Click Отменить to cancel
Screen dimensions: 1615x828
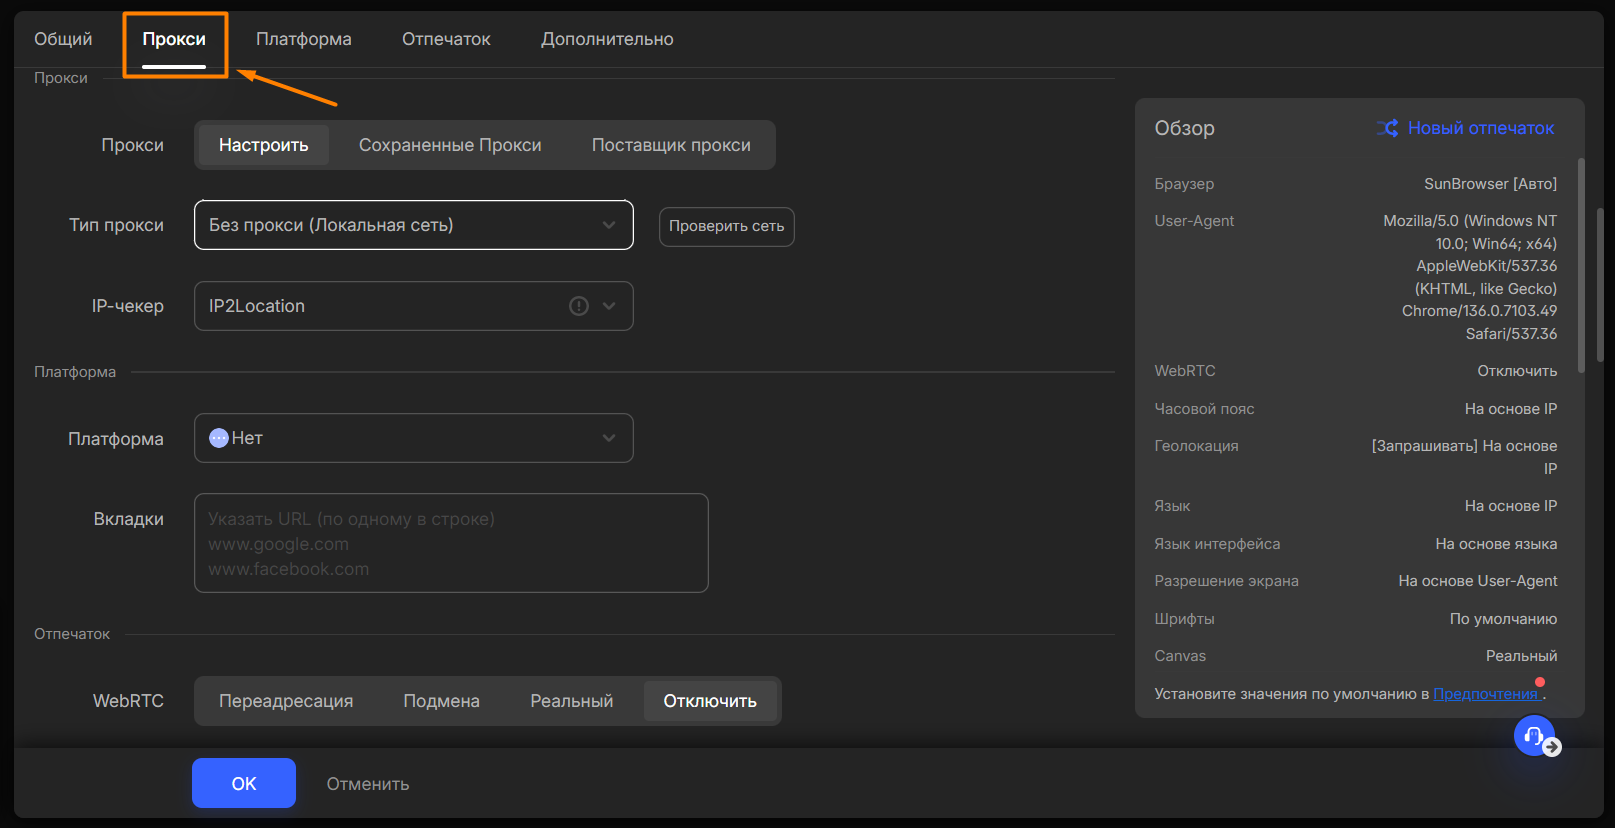click(368, 784)
